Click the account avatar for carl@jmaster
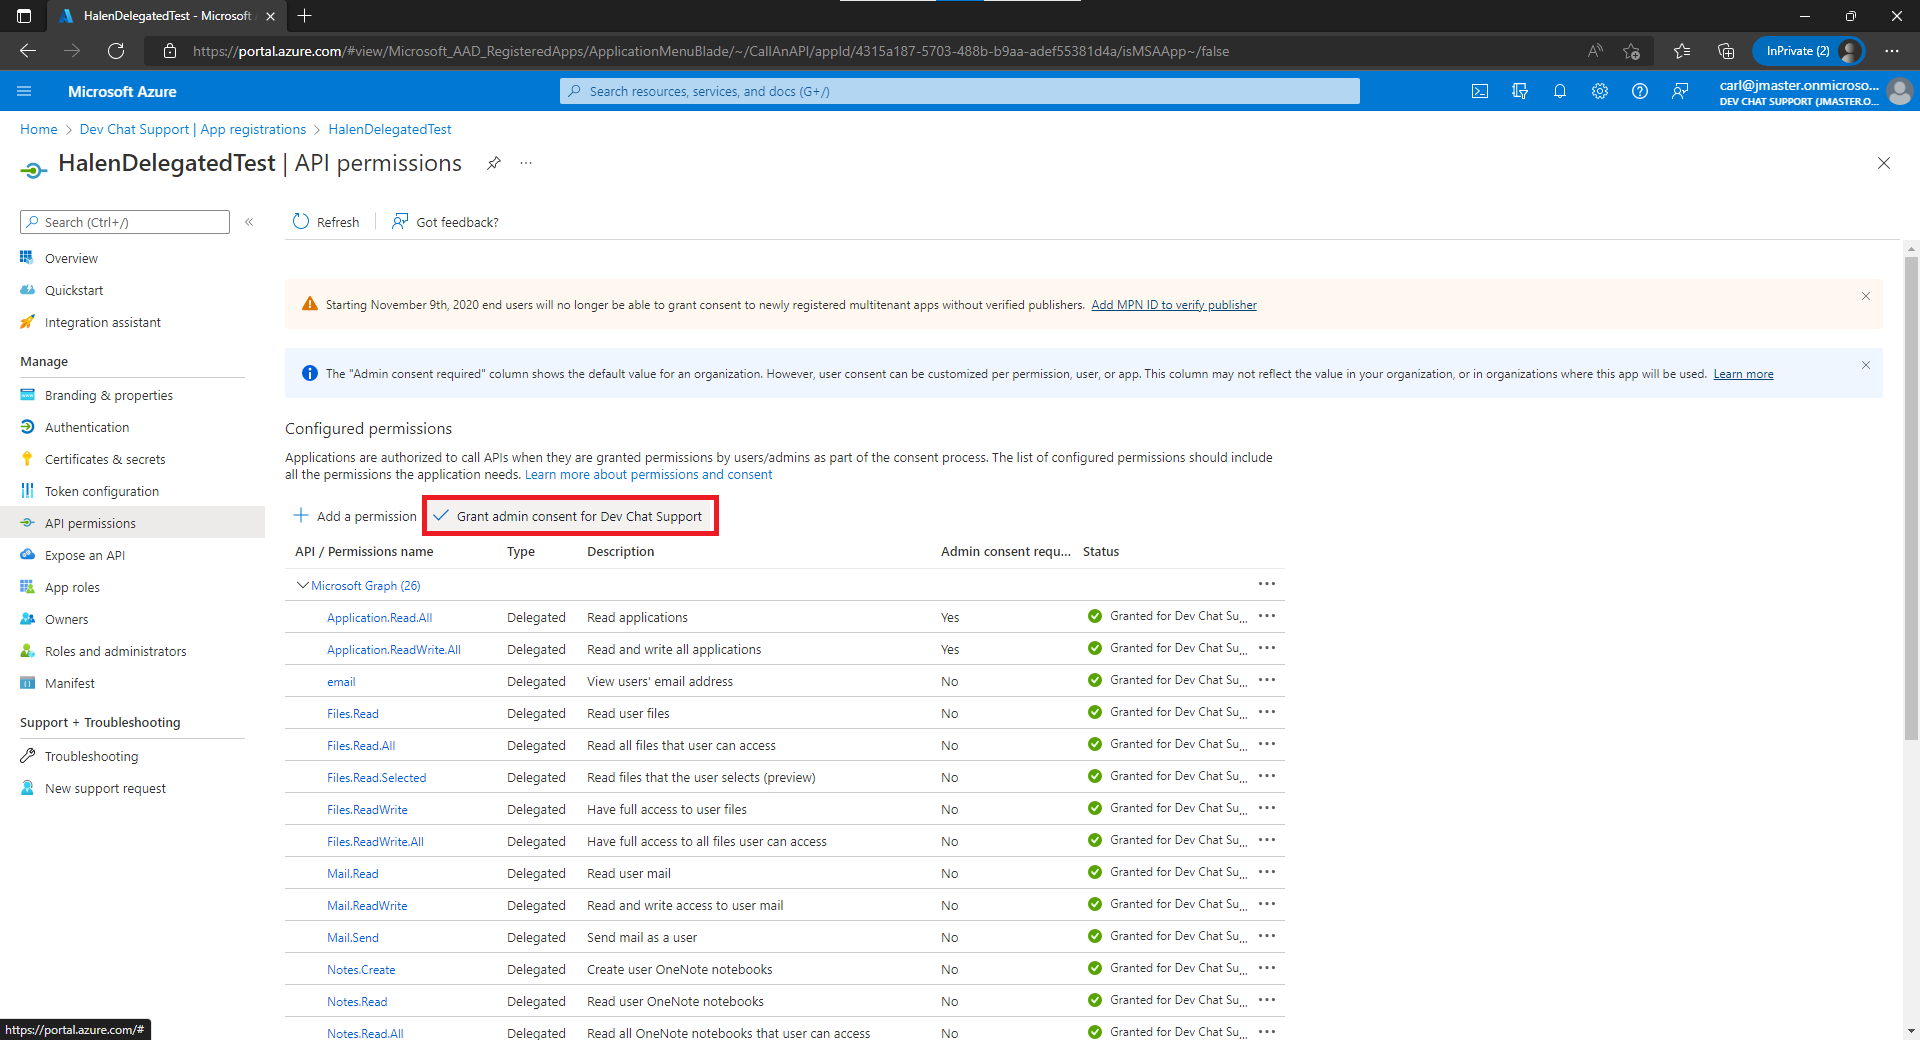 [1900, 91]
